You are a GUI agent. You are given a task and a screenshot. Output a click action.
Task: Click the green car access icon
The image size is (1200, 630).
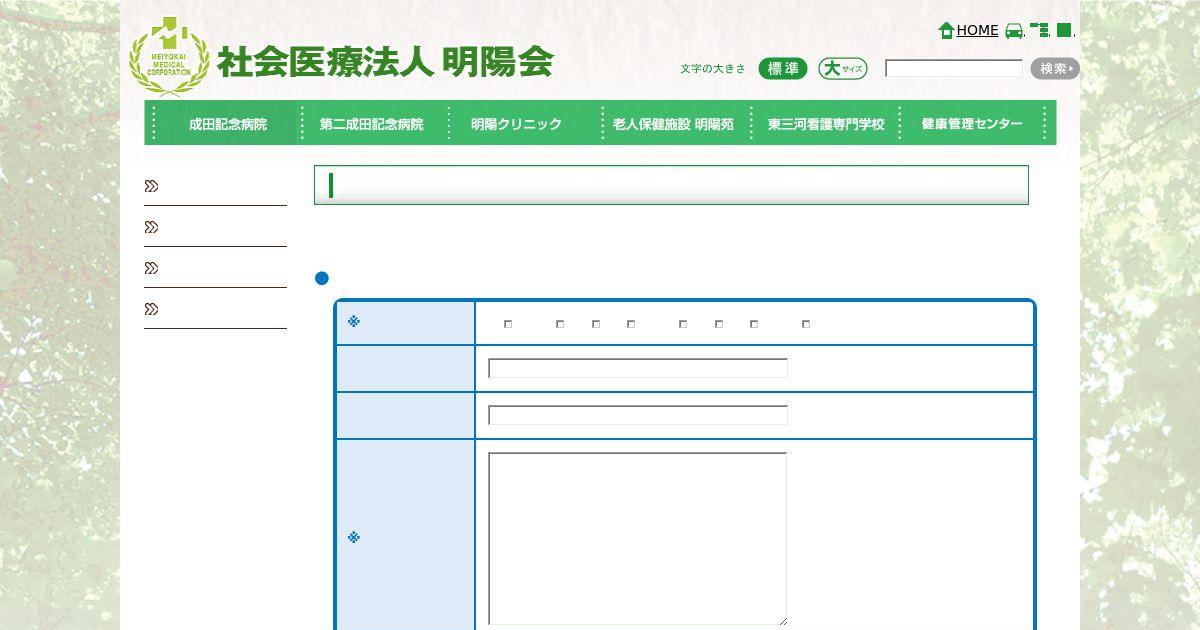[x=1014, y=30]
